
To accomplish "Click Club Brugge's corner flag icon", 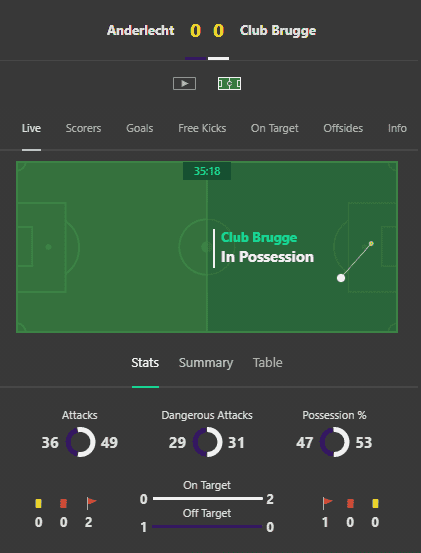I will (x=328, y=503).
